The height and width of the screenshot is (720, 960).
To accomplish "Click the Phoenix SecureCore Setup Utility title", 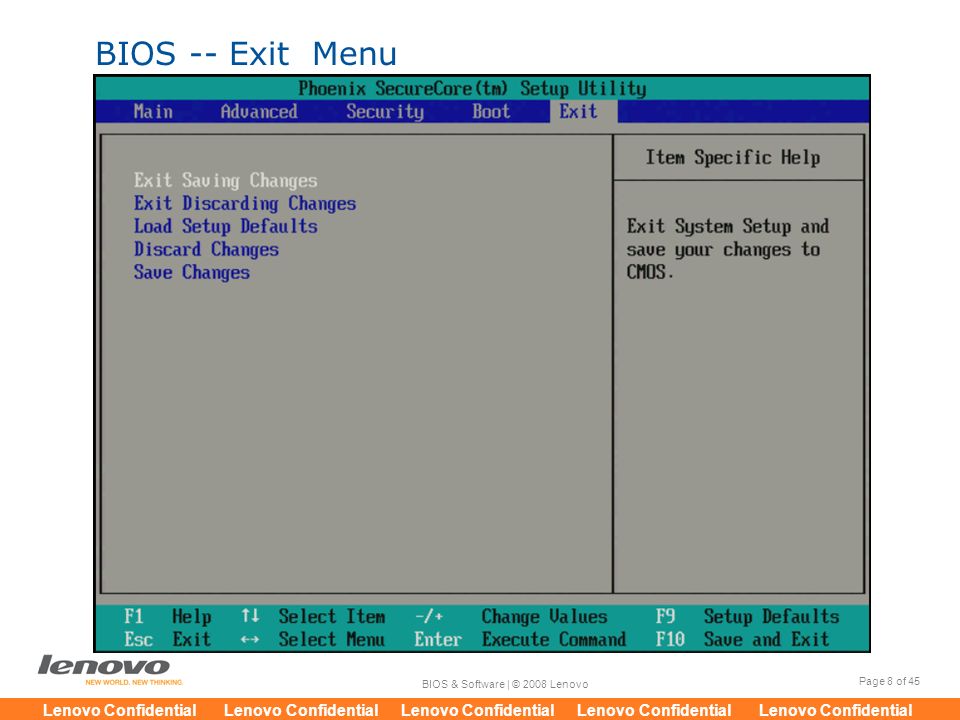I will coord(472,89).
